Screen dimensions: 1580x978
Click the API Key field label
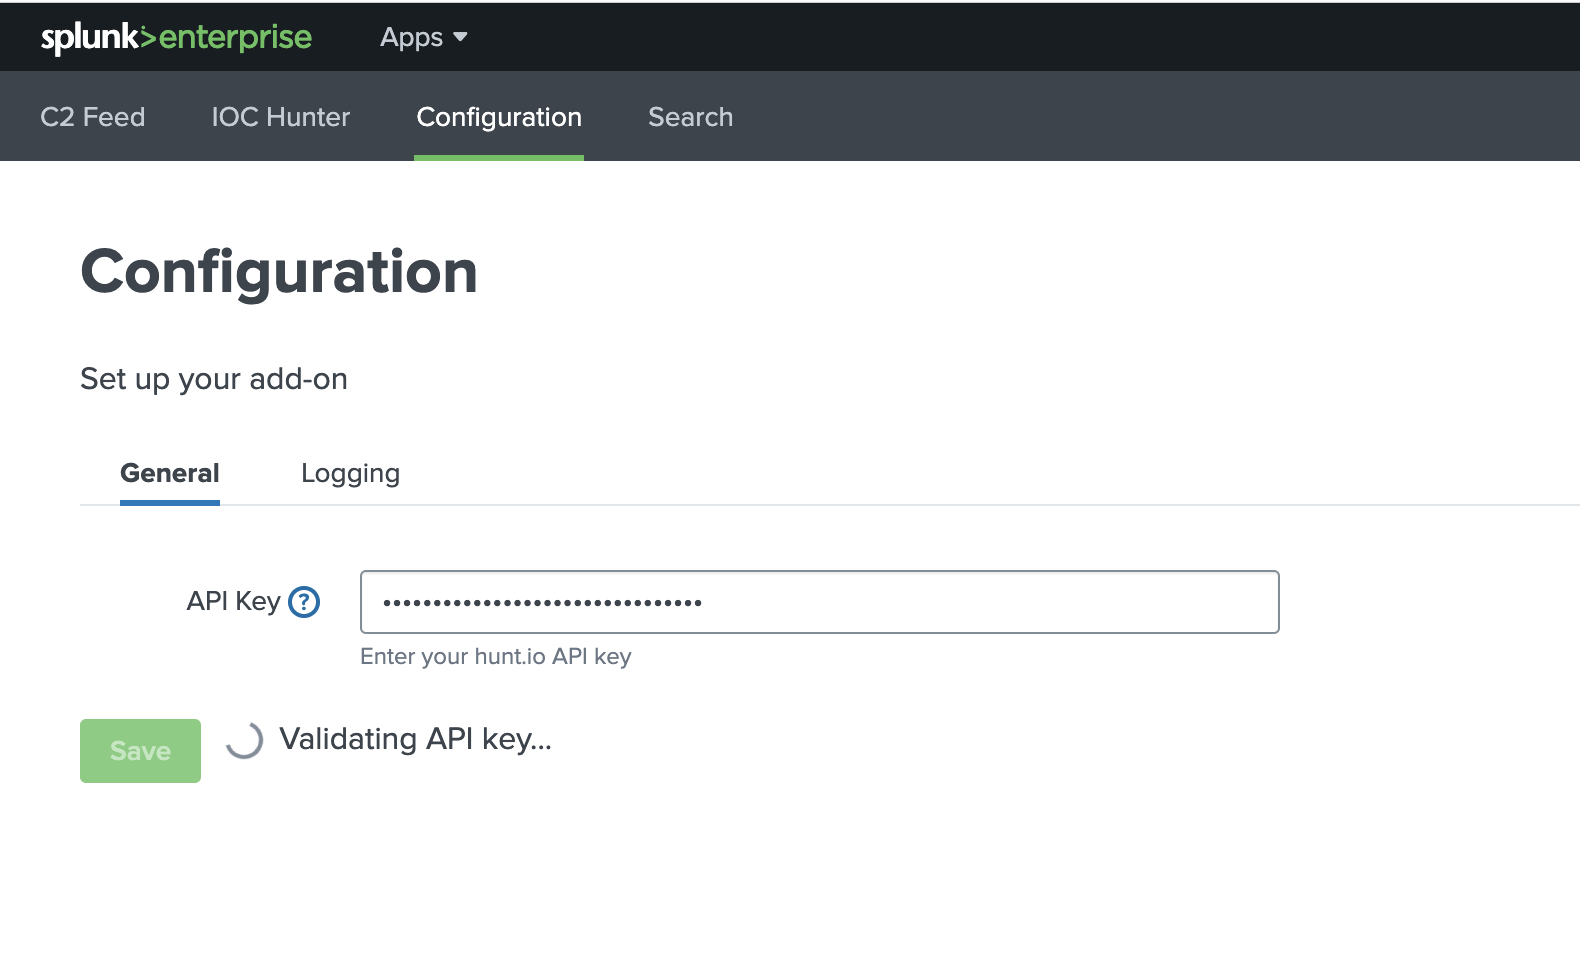(233, 601)
